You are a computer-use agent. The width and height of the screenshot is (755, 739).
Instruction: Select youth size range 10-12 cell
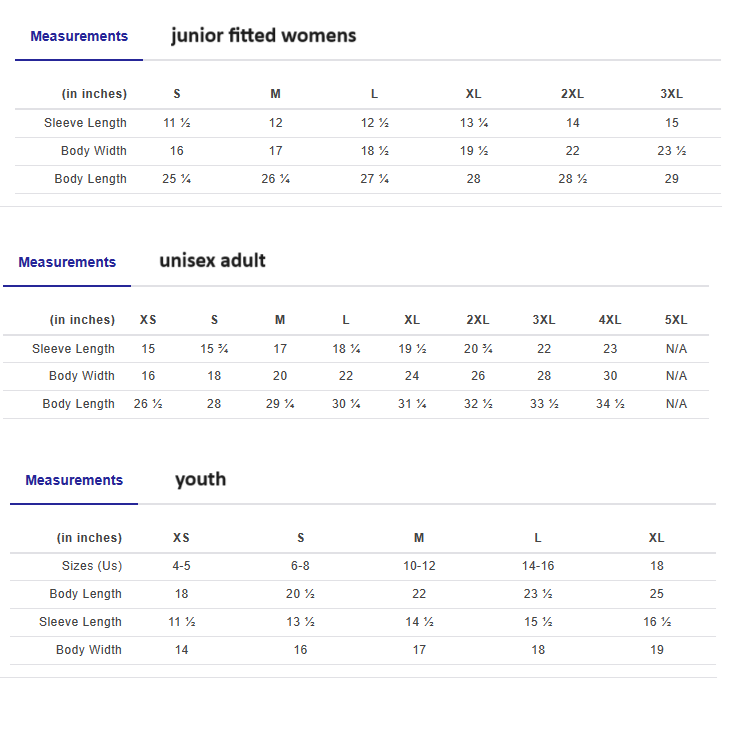[419, 566]
